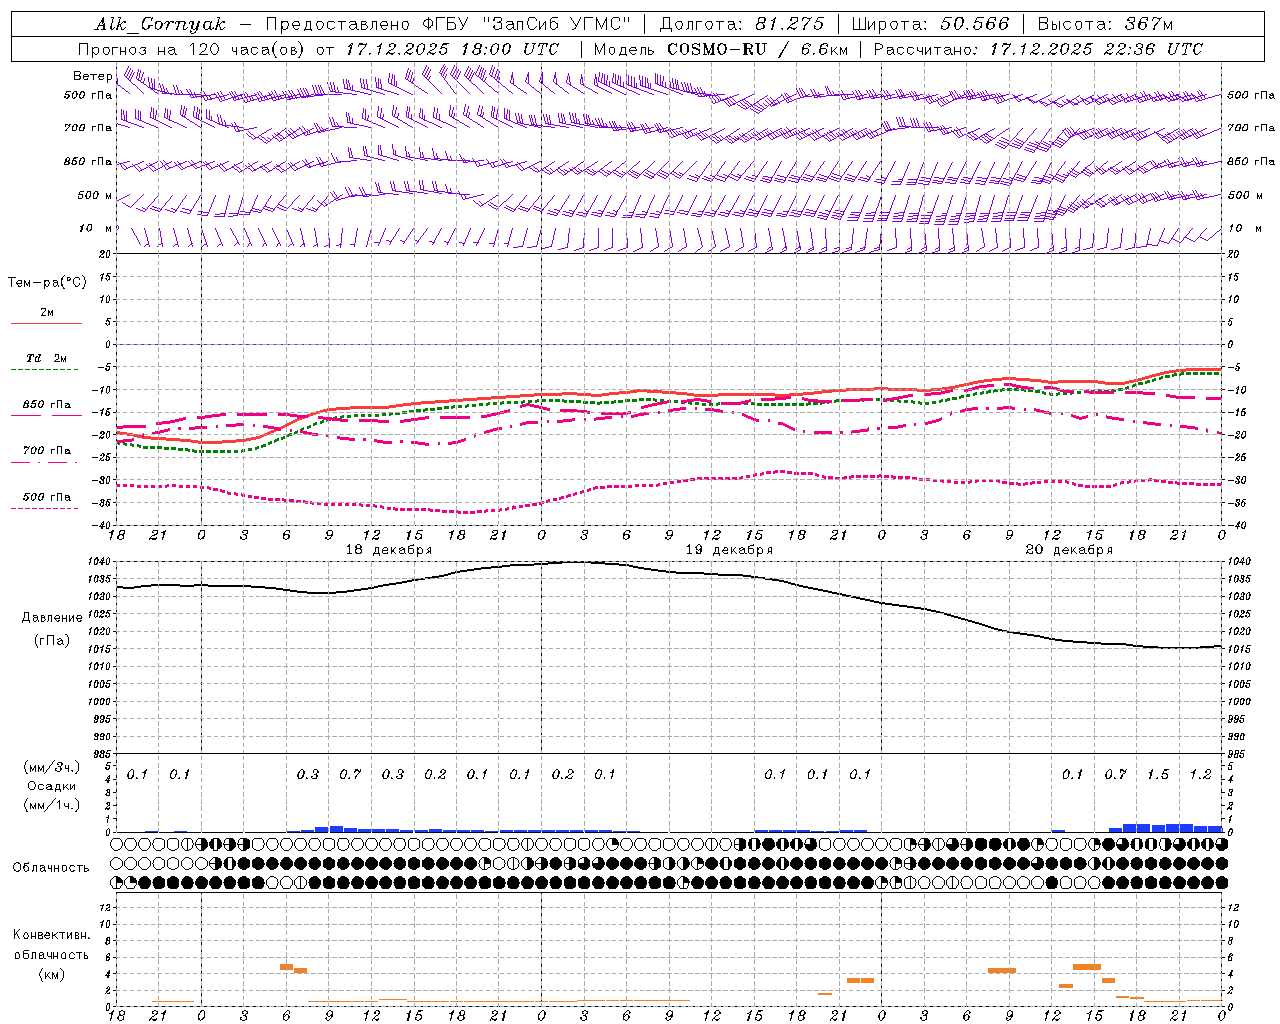Click the '500 гПа' temperature legend entry
Screen dimensions: 1280x1024
tap(47, 496)
